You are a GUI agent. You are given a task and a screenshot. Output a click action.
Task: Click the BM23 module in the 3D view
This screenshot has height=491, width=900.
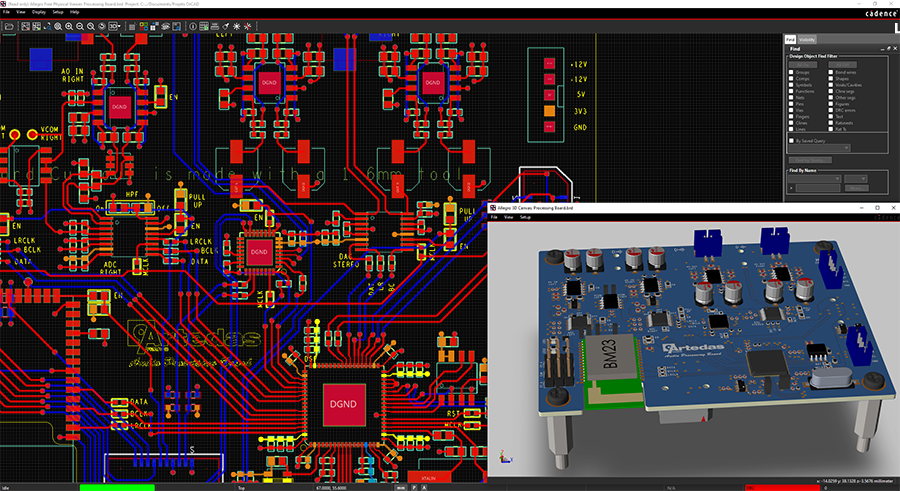[x=610, y=359]
